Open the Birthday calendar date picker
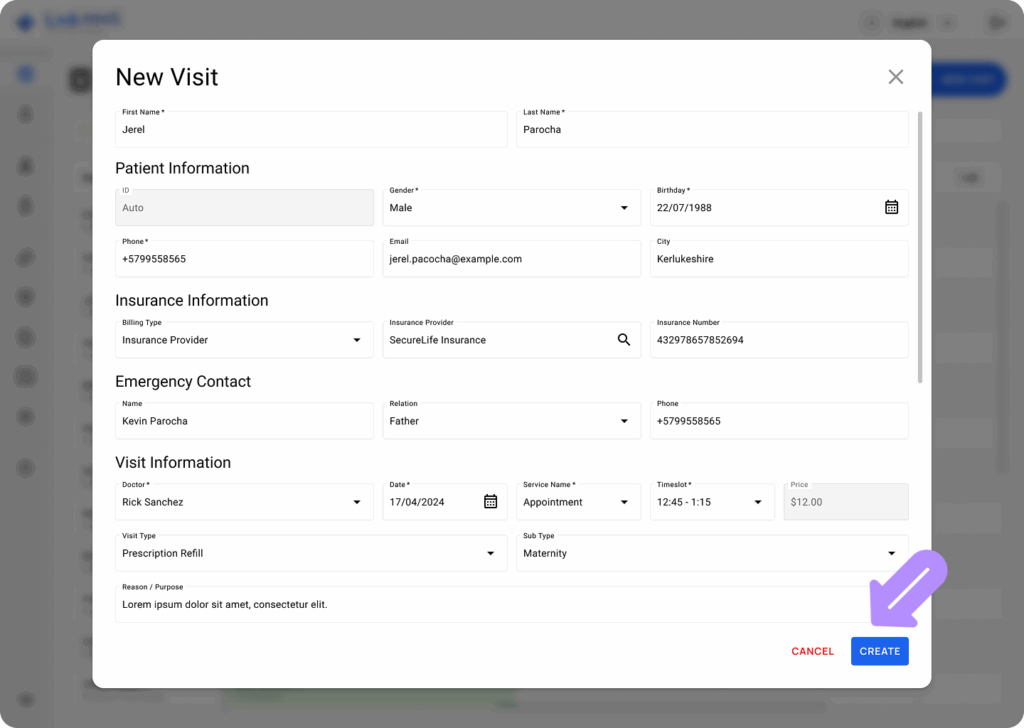The height and width of the screenshot is (728, 1024). tap(891, 207)
